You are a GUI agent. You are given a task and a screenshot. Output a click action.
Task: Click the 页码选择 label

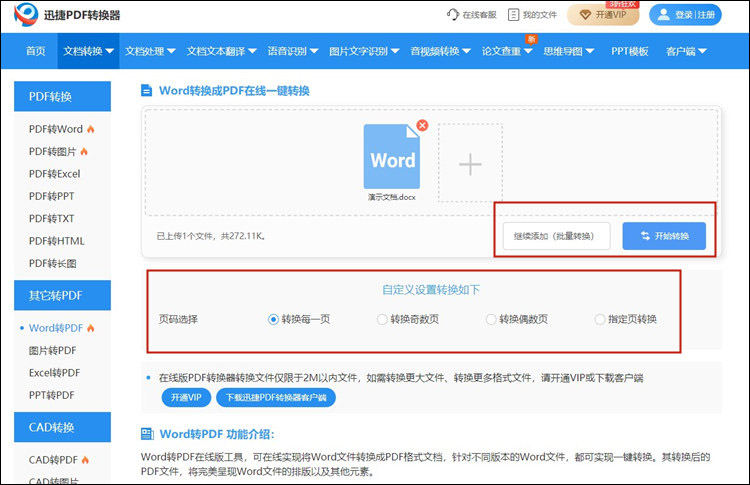click(x=178, y=319)
